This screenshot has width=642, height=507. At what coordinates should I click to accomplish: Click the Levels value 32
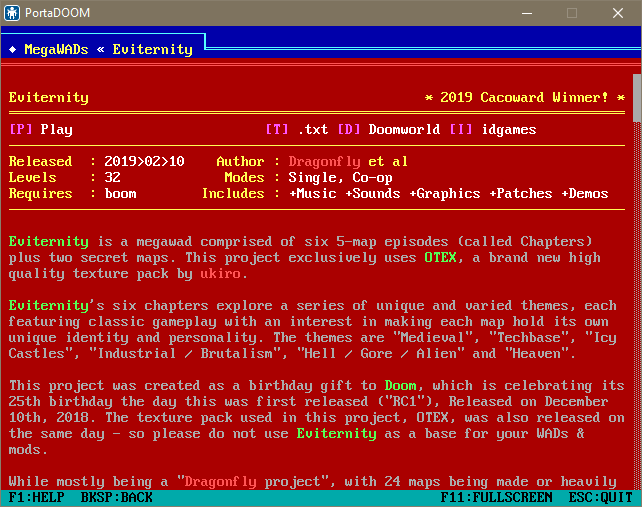coord(112,177)
